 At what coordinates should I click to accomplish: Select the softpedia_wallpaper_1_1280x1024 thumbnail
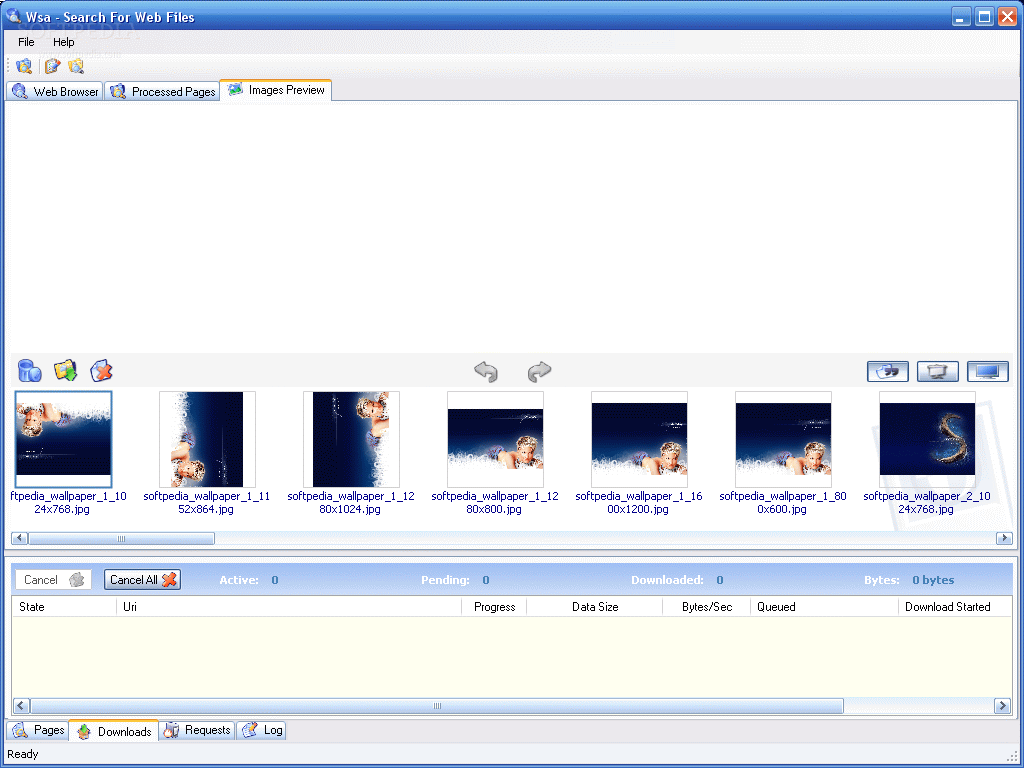351,439
